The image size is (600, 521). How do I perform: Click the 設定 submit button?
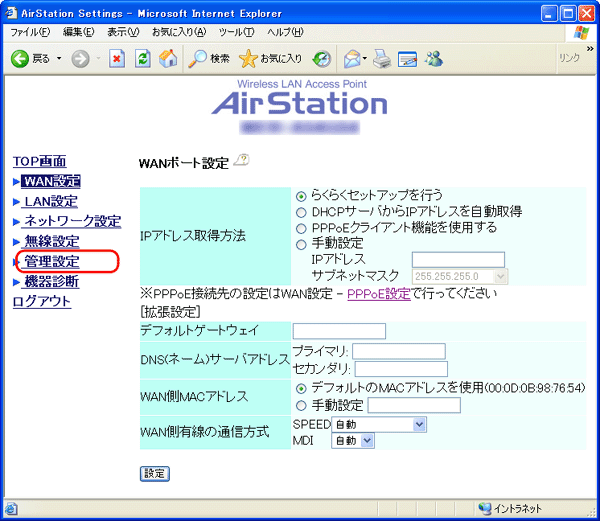pyautogui.click(x=155, y=474)
